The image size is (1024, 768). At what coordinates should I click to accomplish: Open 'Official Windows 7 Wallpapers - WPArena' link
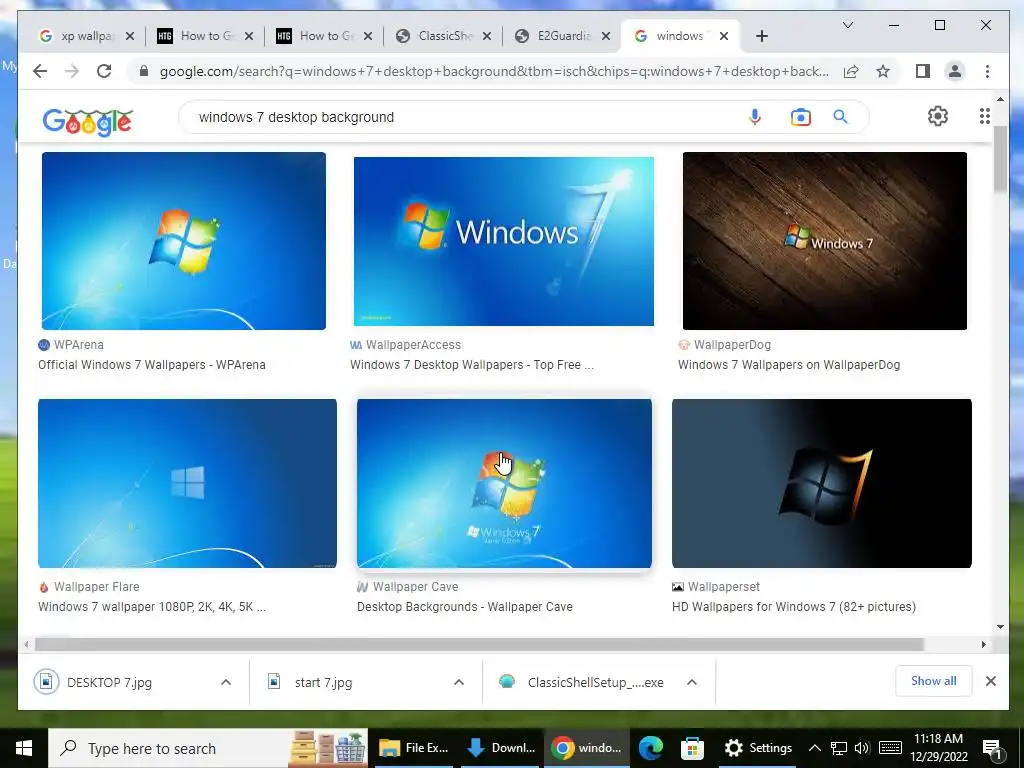152,365
